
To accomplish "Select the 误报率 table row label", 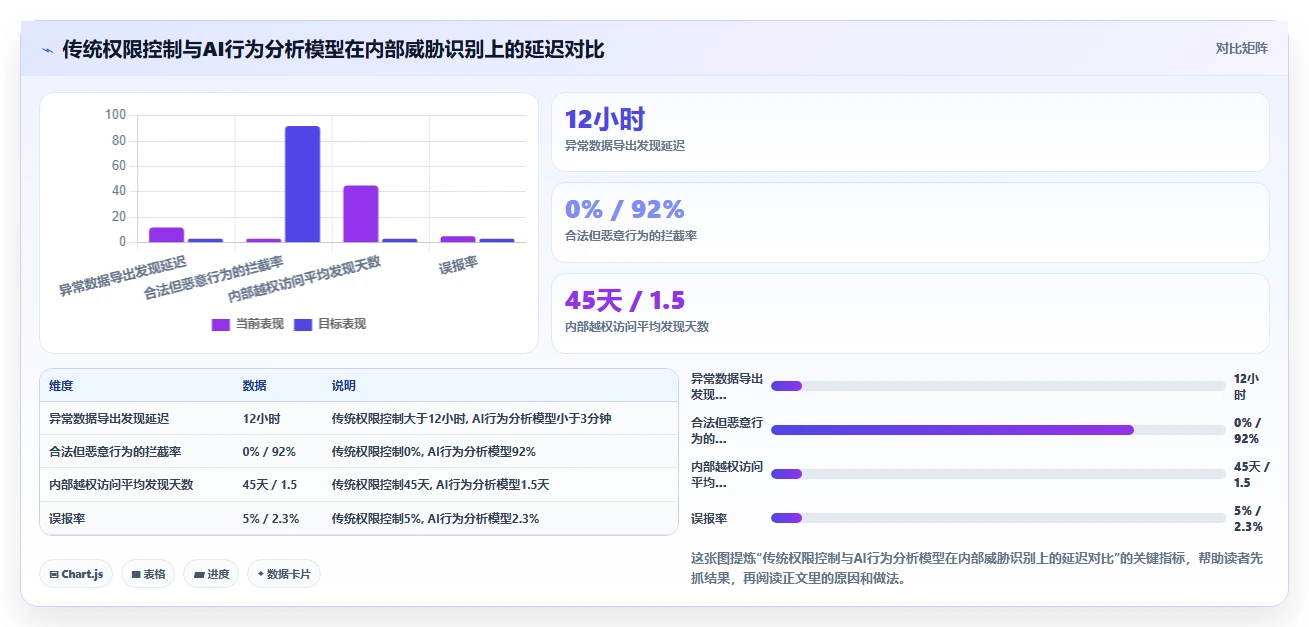I will [x=67, y=519].
